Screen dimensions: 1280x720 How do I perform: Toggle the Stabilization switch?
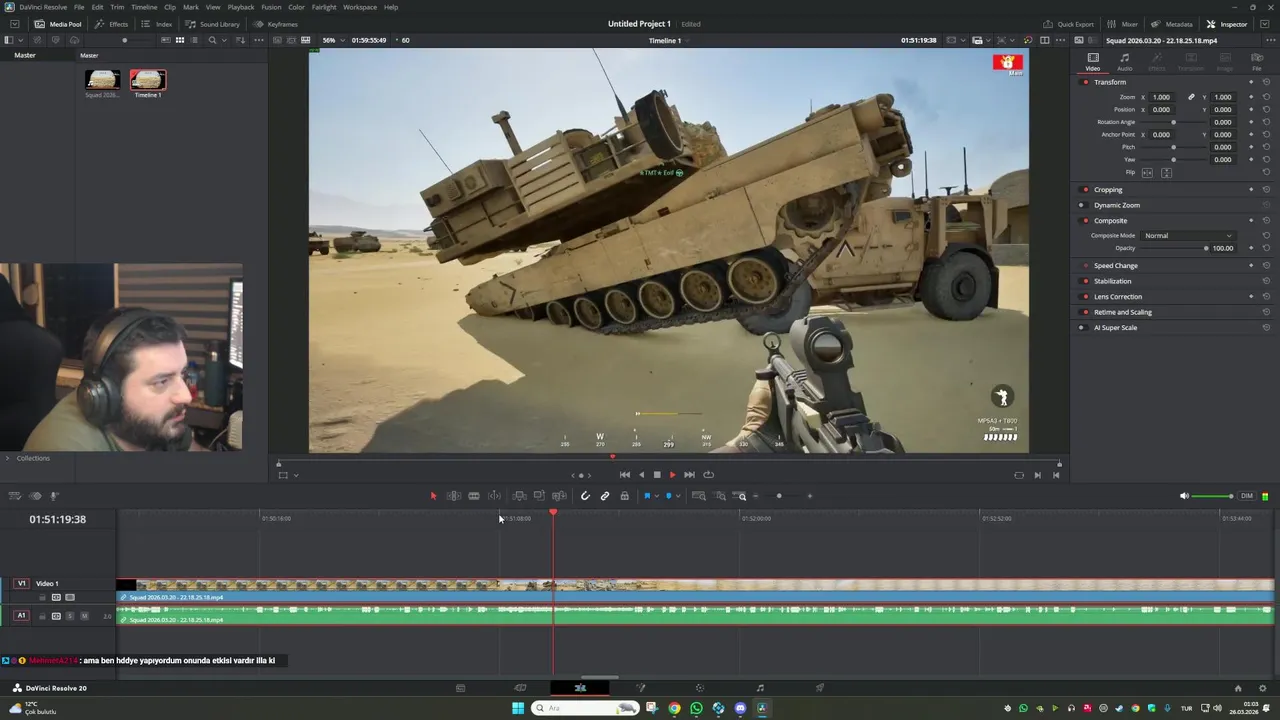[1085, 281]
